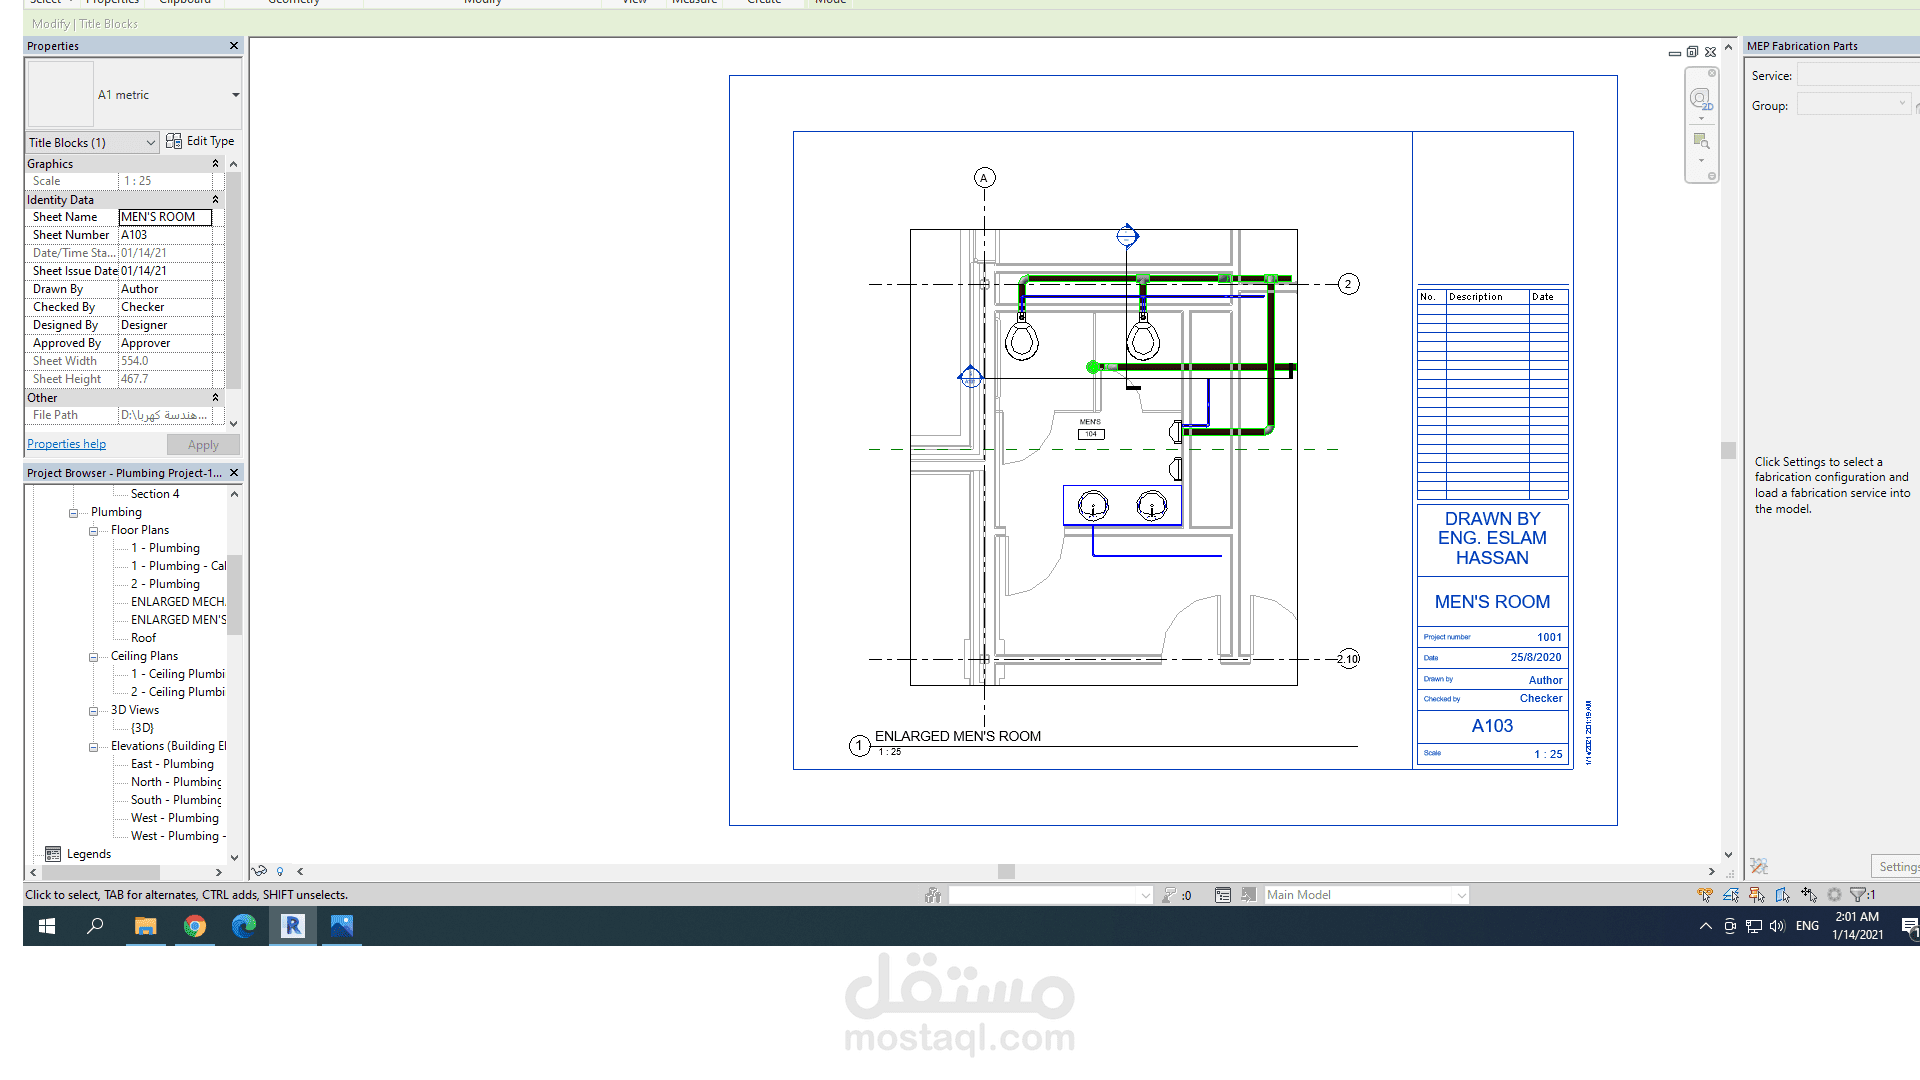The width and height of the screenshot is (1920, 1080).
Task: Click the Editable Only icon in status bar
Action: (x=1169, y=895)
